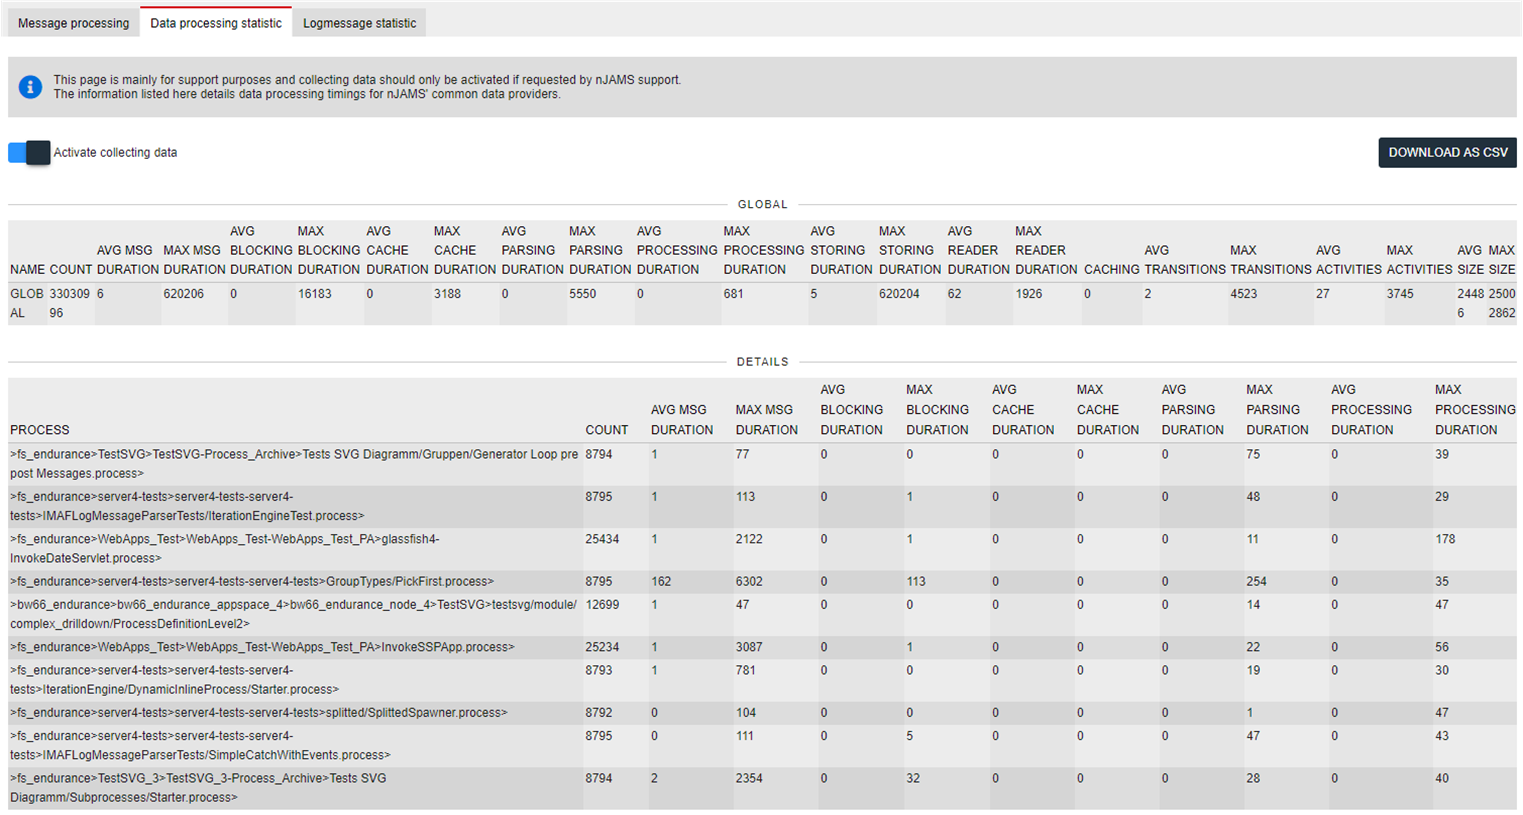
Task: Click count 12699 in ProcessDefinitionLevel2 row
Action: point(602,605)
